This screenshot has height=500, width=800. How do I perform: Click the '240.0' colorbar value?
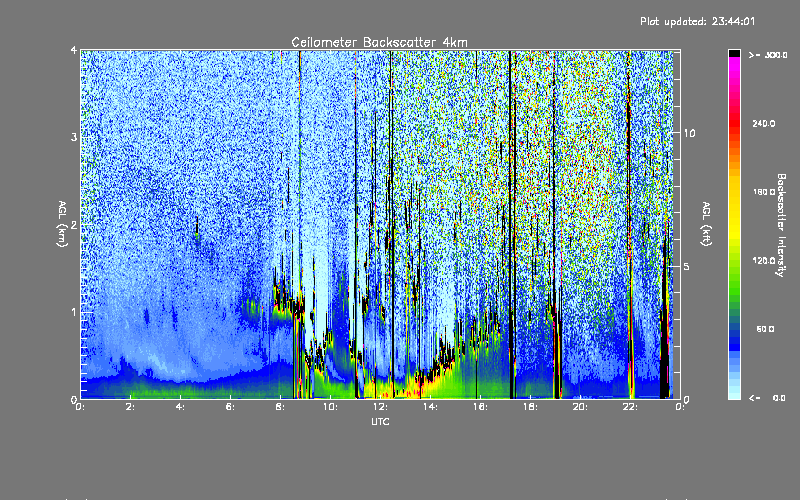click(764, 123)
